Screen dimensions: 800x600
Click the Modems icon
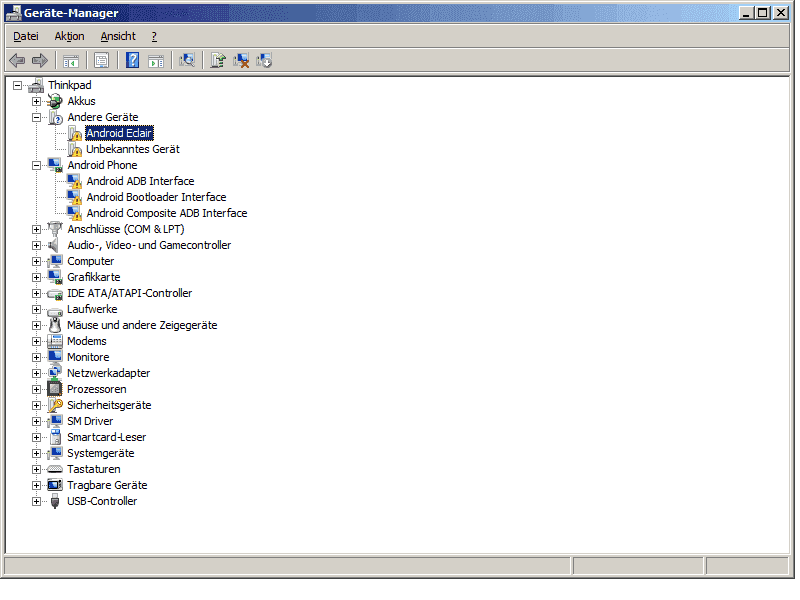[55, 341]
